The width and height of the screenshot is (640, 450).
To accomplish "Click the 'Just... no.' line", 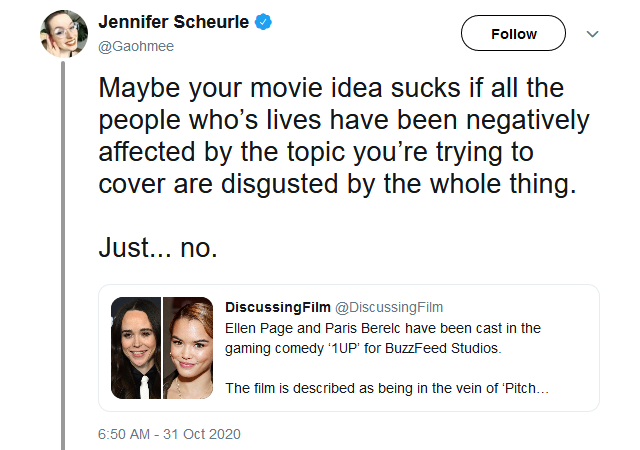I will (158, 248).
